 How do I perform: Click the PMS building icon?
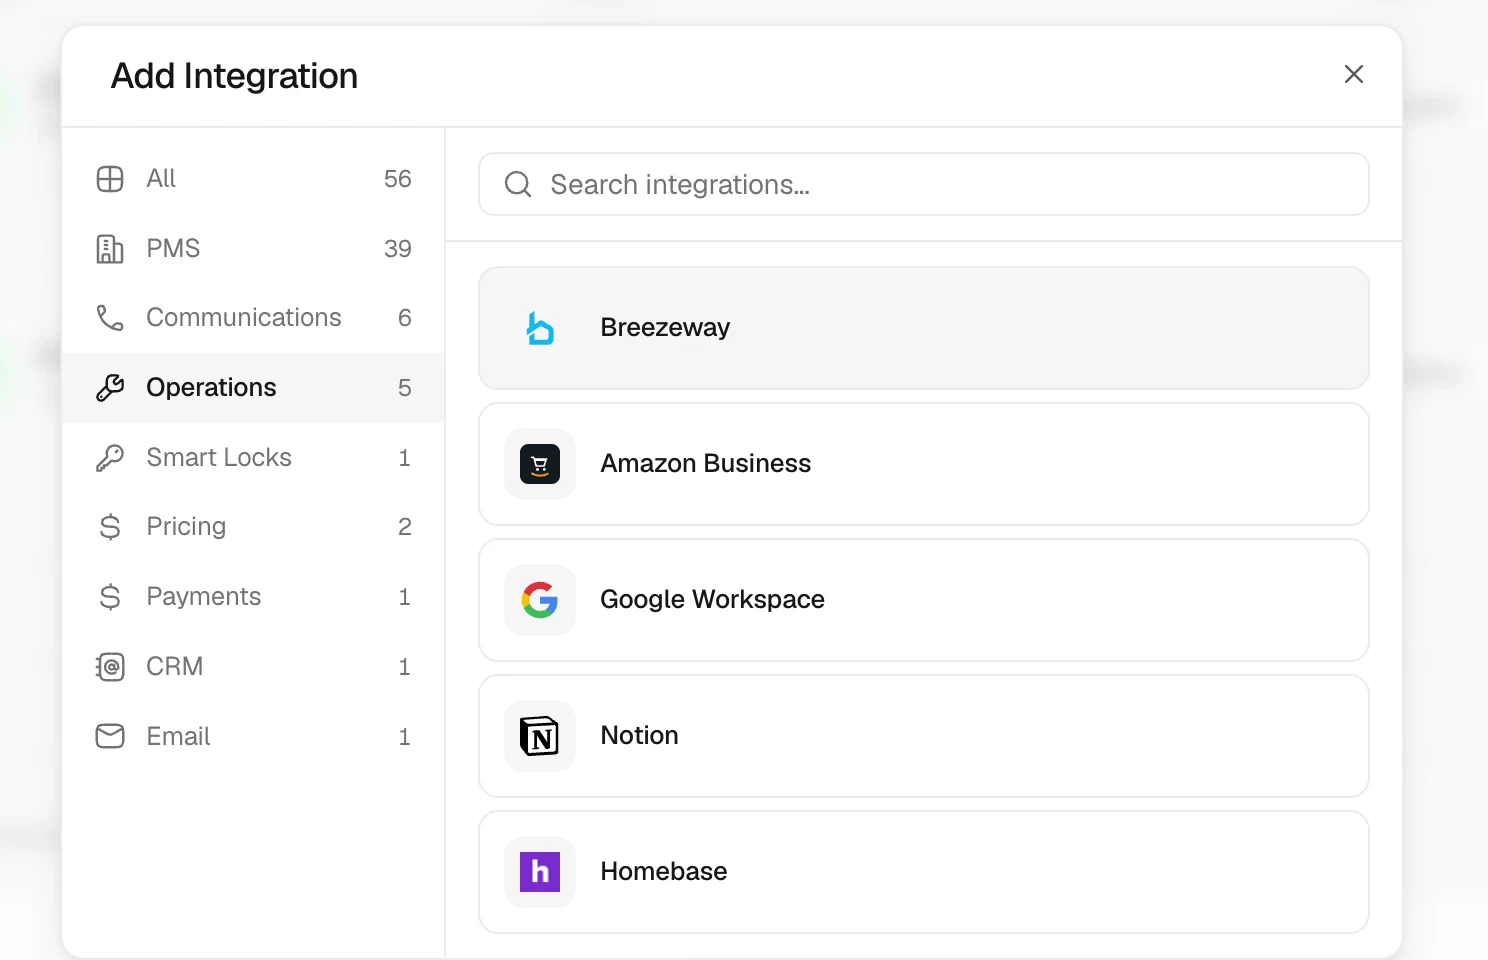tap(110, 249)
